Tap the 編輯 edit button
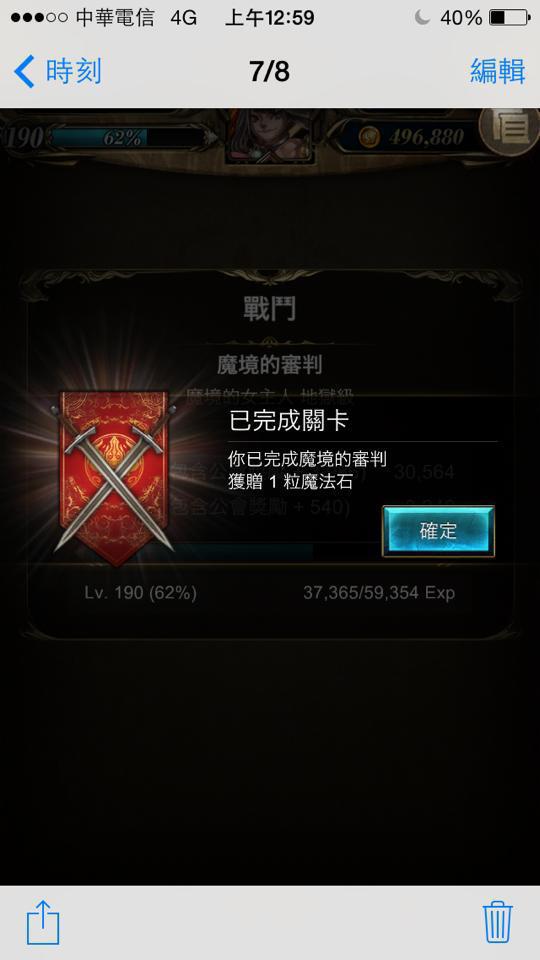This screenshot has width=540, height=960. pyautogui.click(x=497, y=72)
